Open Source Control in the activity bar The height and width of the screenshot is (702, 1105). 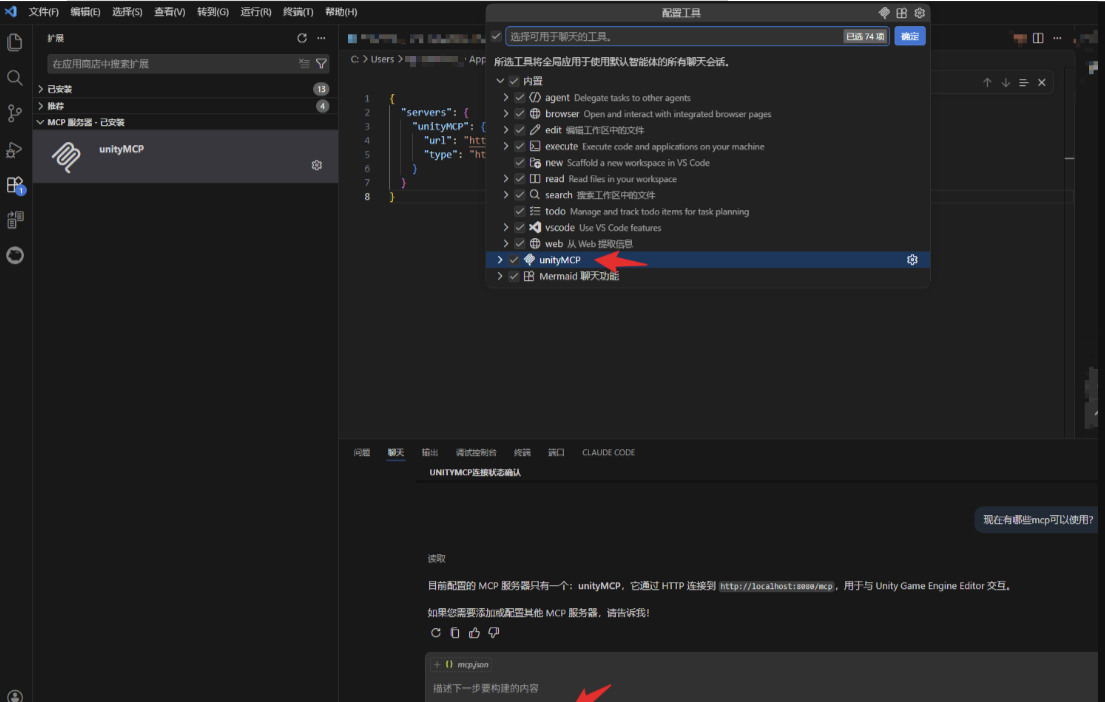point(14,113)
